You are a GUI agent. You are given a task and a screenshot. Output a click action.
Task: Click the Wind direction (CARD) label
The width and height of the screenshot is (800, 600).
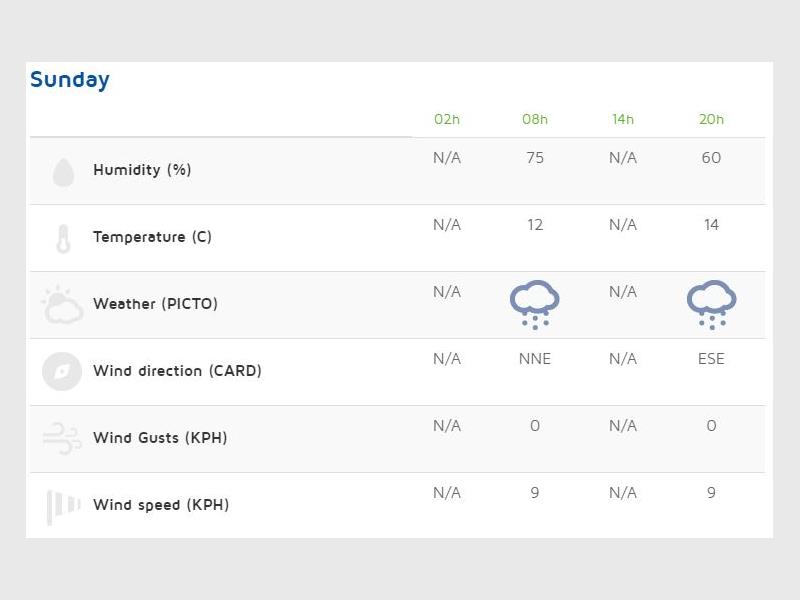[x=177, y=371]
